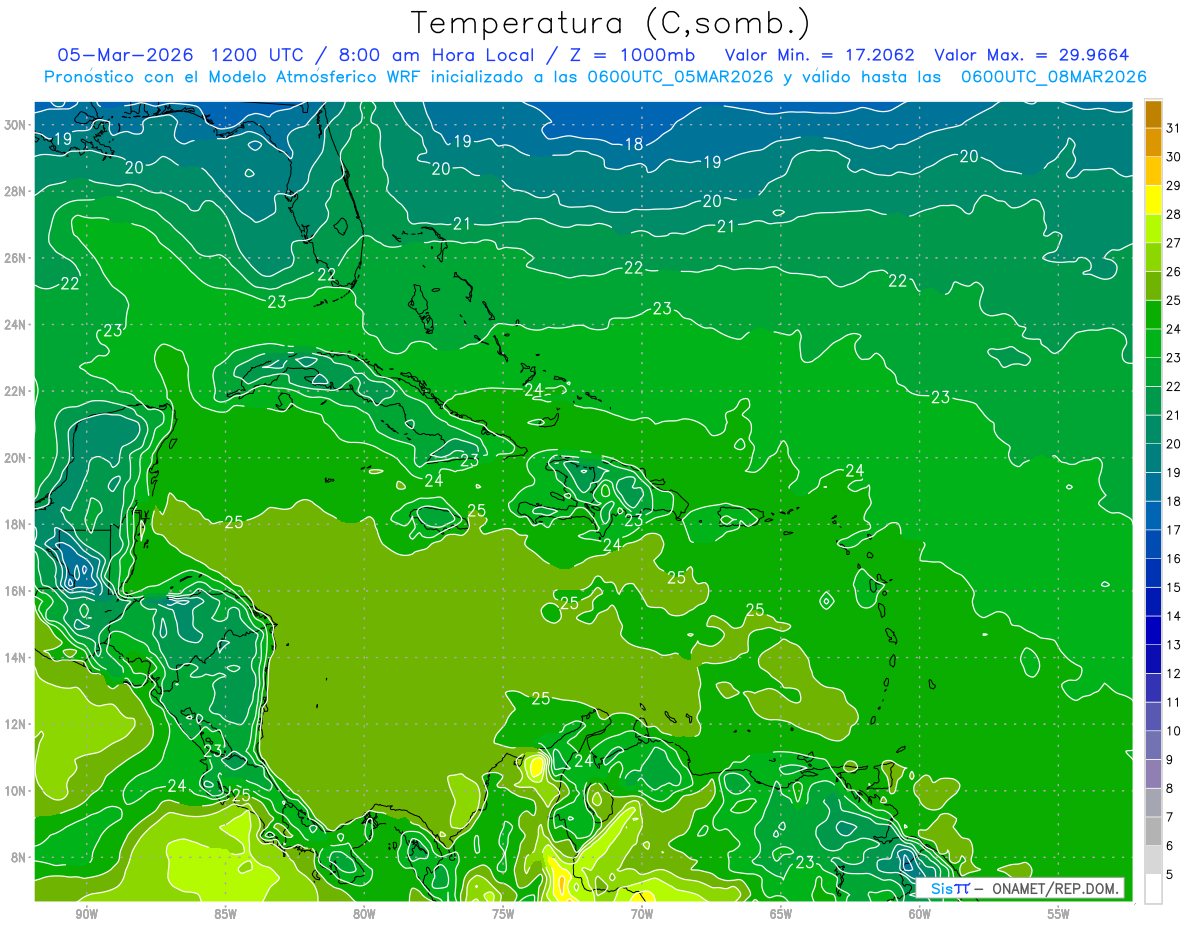Click the "90W" longitude axis label
Screen dimensions: 1200x927
[x=86, y=914]
